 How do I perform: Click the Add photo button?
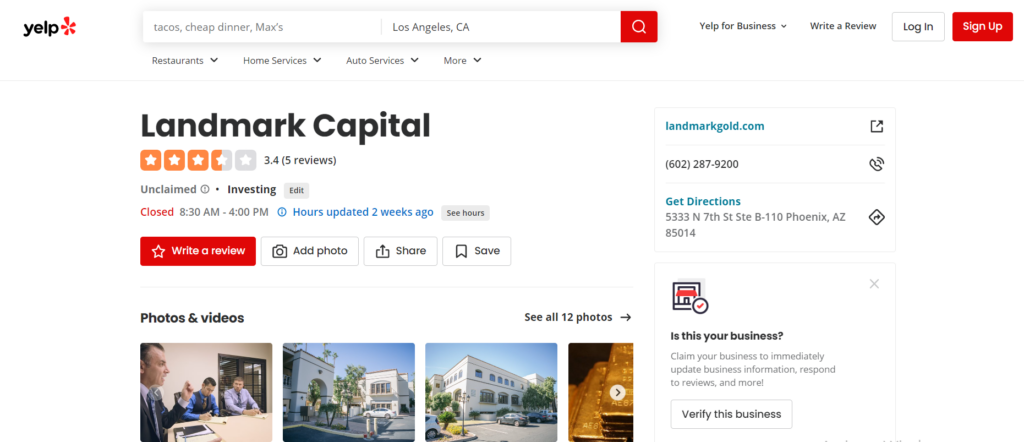310,251
